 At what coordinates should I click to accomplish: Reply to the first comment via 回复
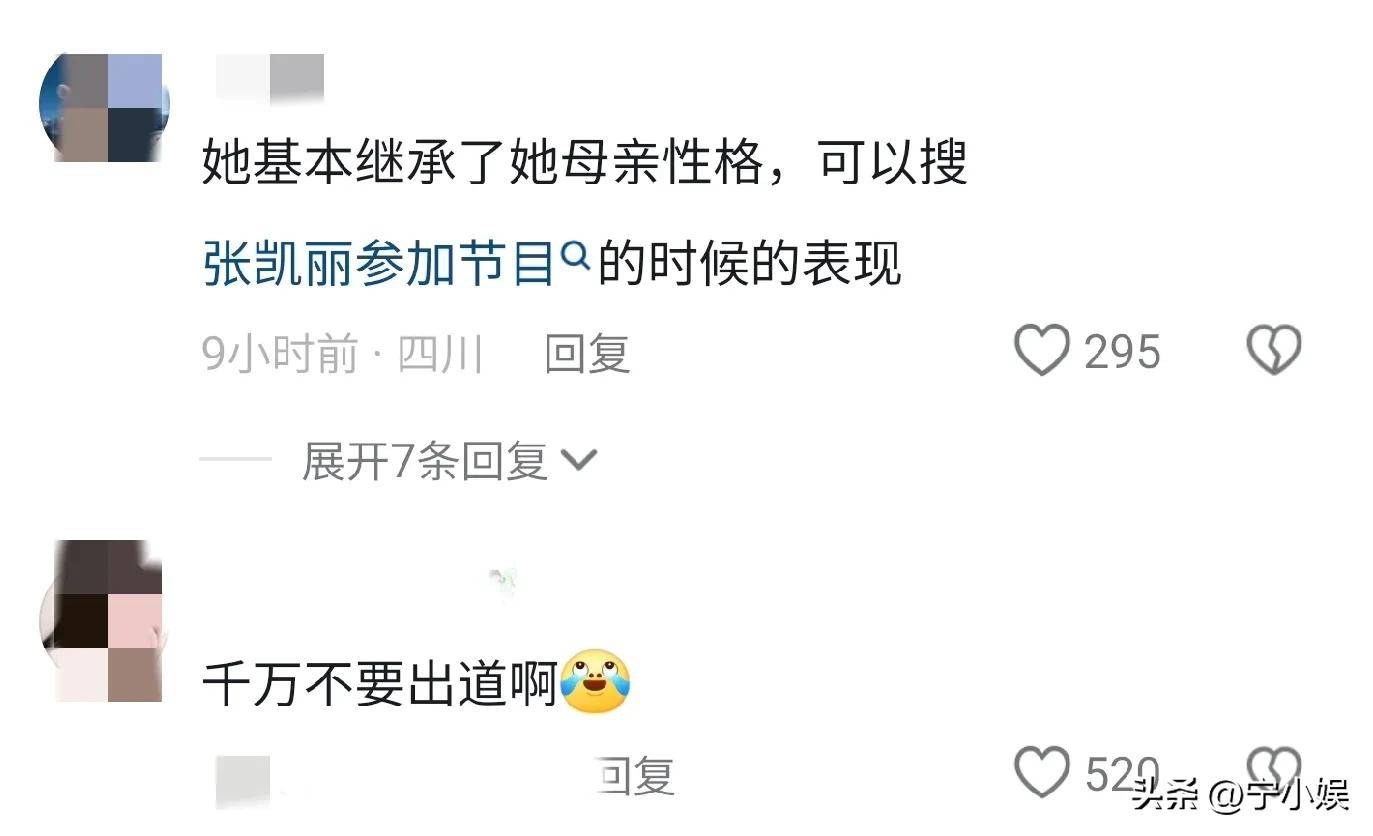click(x=587, y=354)
